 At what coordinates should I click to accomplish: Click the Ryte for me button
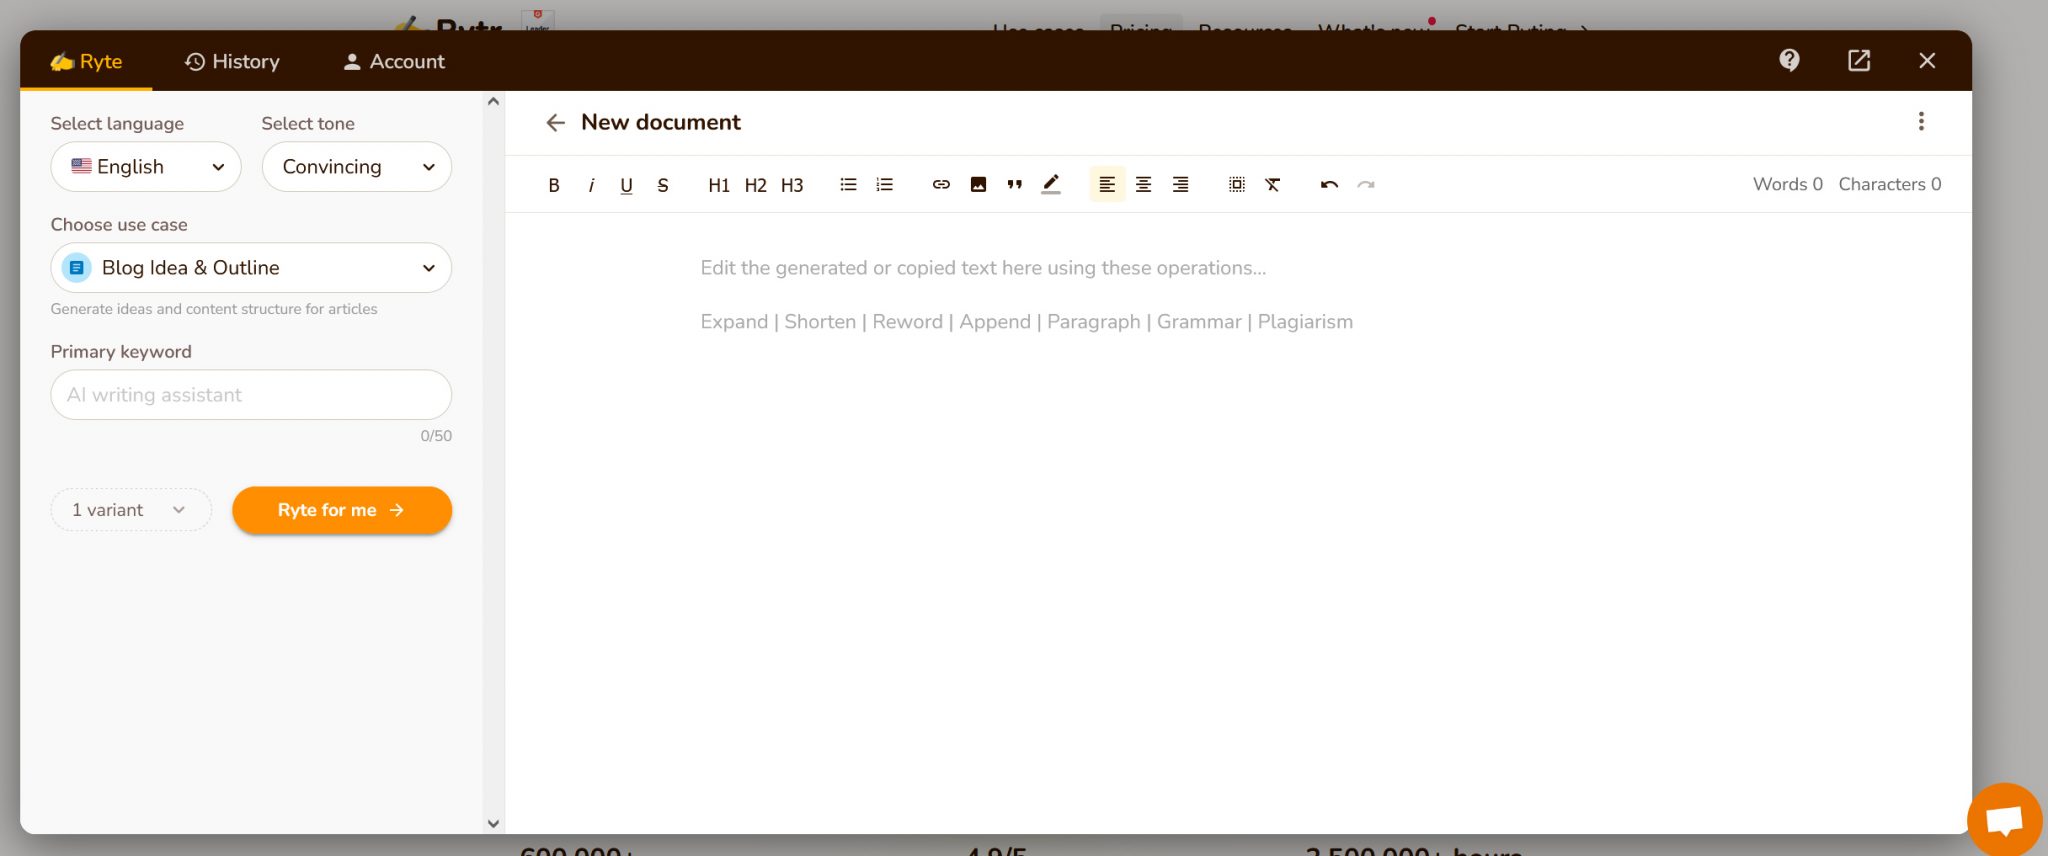click(342, 510)
